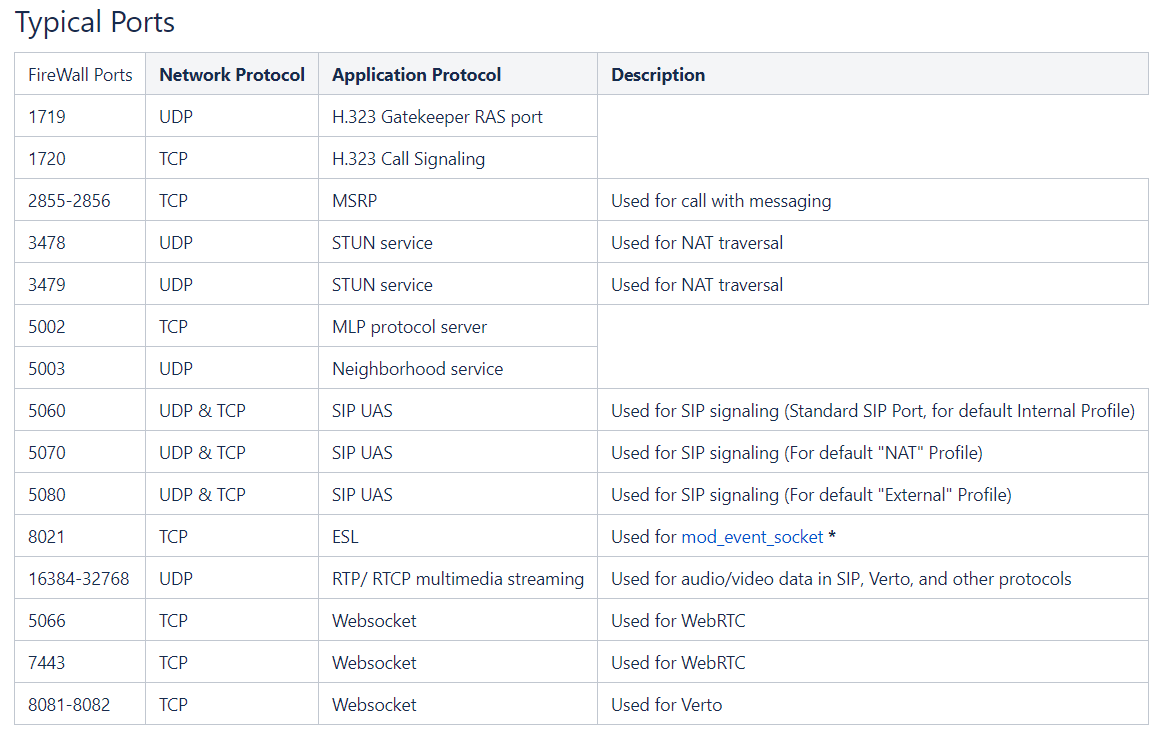The width and height of the screenshot is (1162, 739).
Task: Click H.323 Call Signaling cell
Action: 458,159
